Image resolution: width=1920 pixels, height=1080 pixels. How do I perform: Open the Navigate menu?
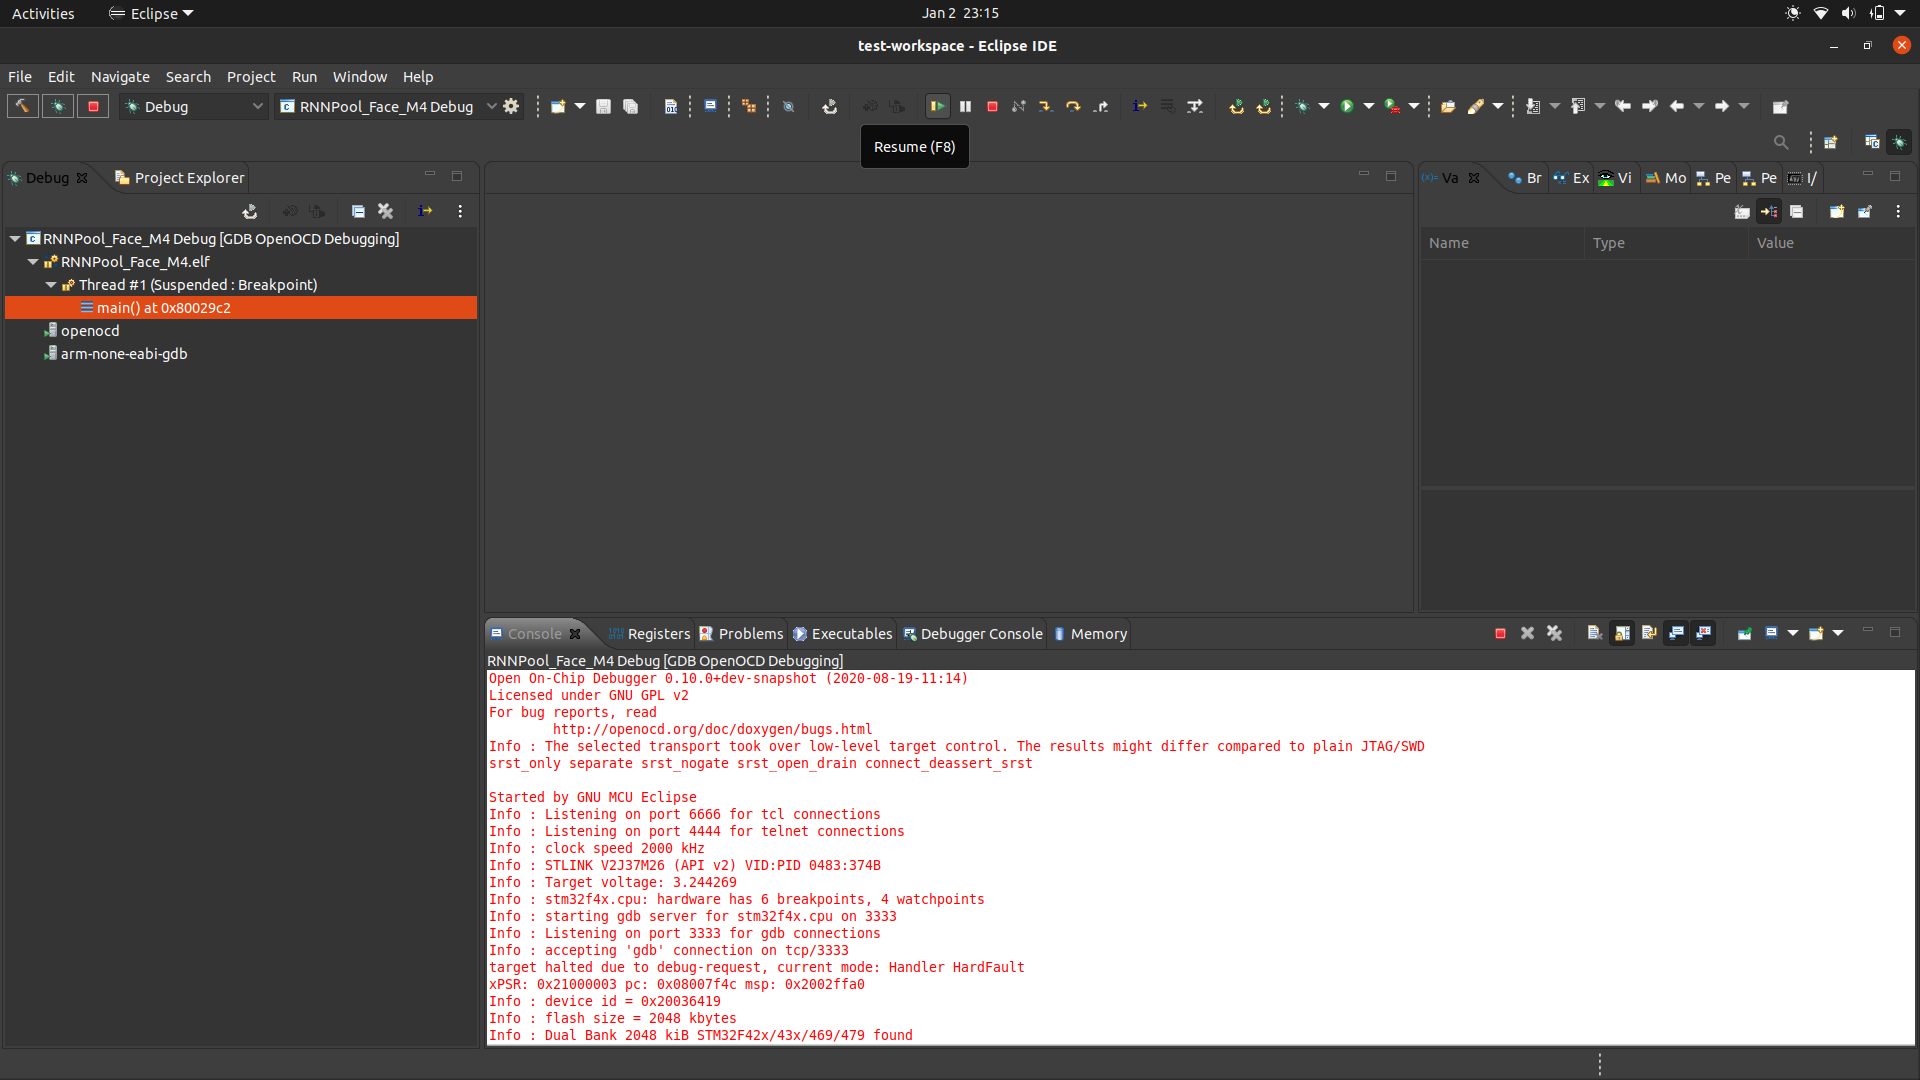tap(120, 77)
